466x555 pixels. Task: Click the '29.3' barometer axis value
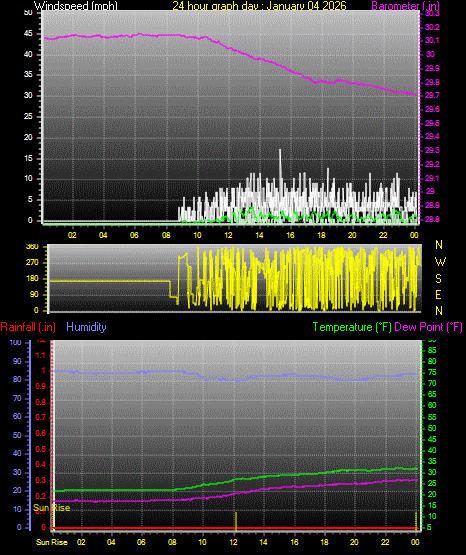tap(432, 150)
